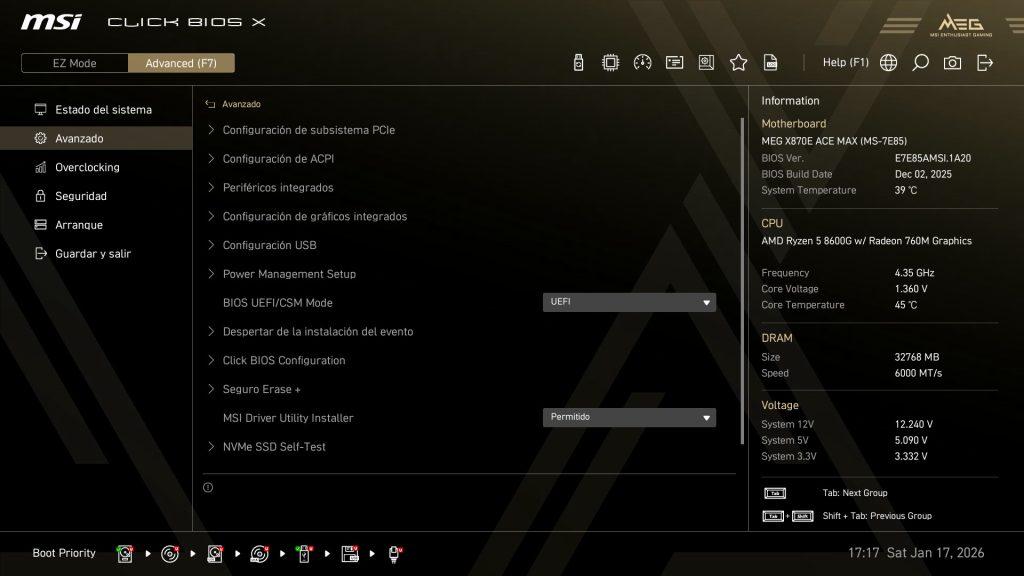Image resolution: width=1024 pixels, height=576 pixels.
Task: Click Help (F1) button
Action: (846, 63)
